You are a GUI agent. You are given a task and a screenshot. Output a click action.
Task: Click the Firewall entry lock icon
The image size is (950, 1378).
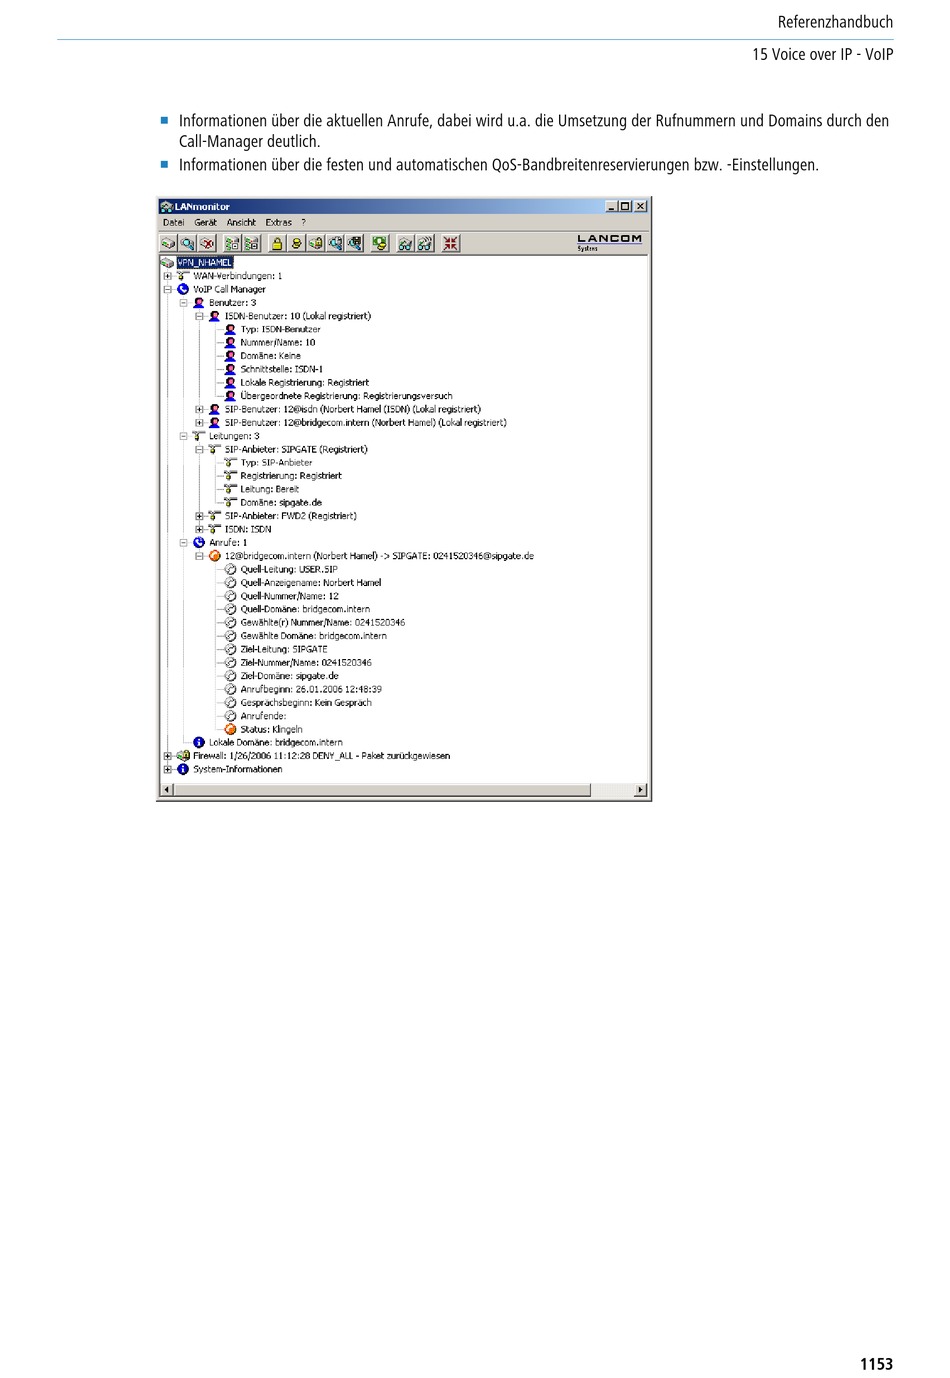tap(183, 756)
